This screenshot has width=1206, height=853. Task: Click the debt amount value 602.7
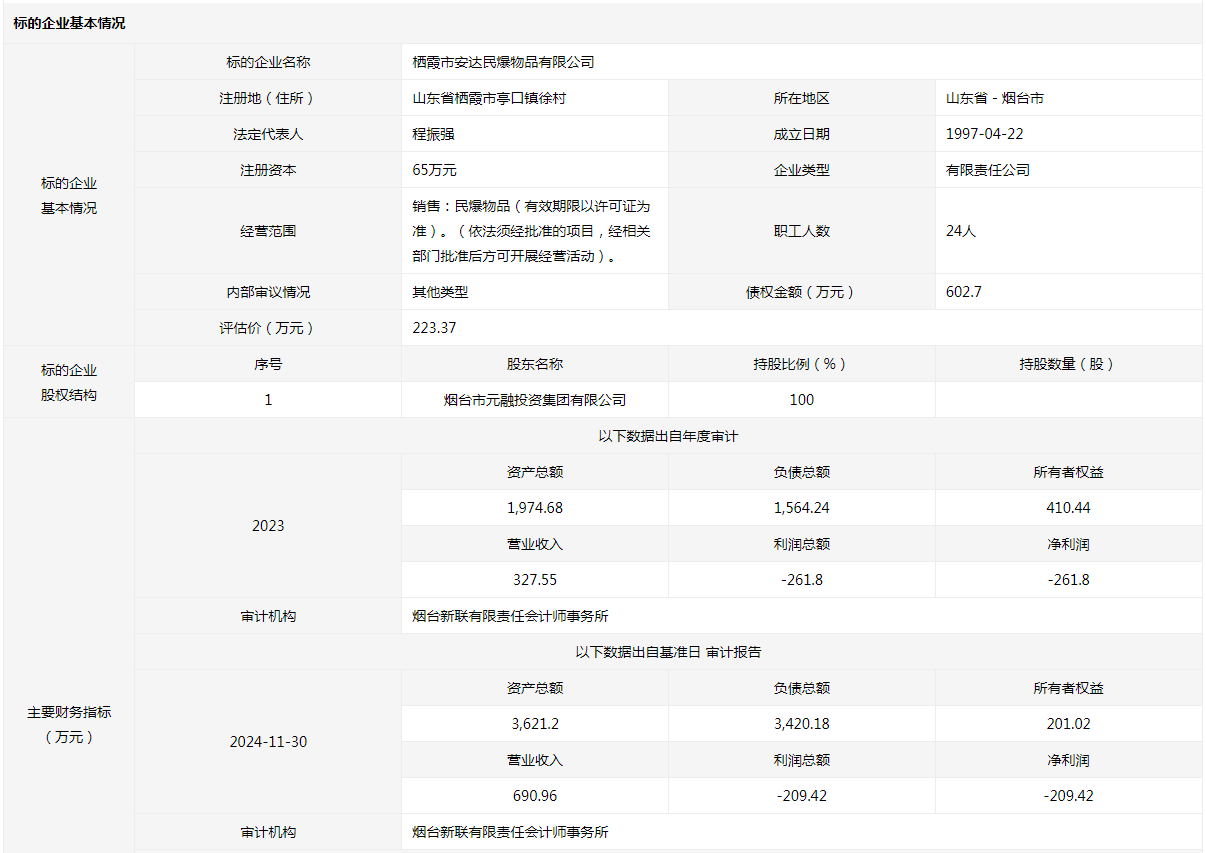(963, 292)
